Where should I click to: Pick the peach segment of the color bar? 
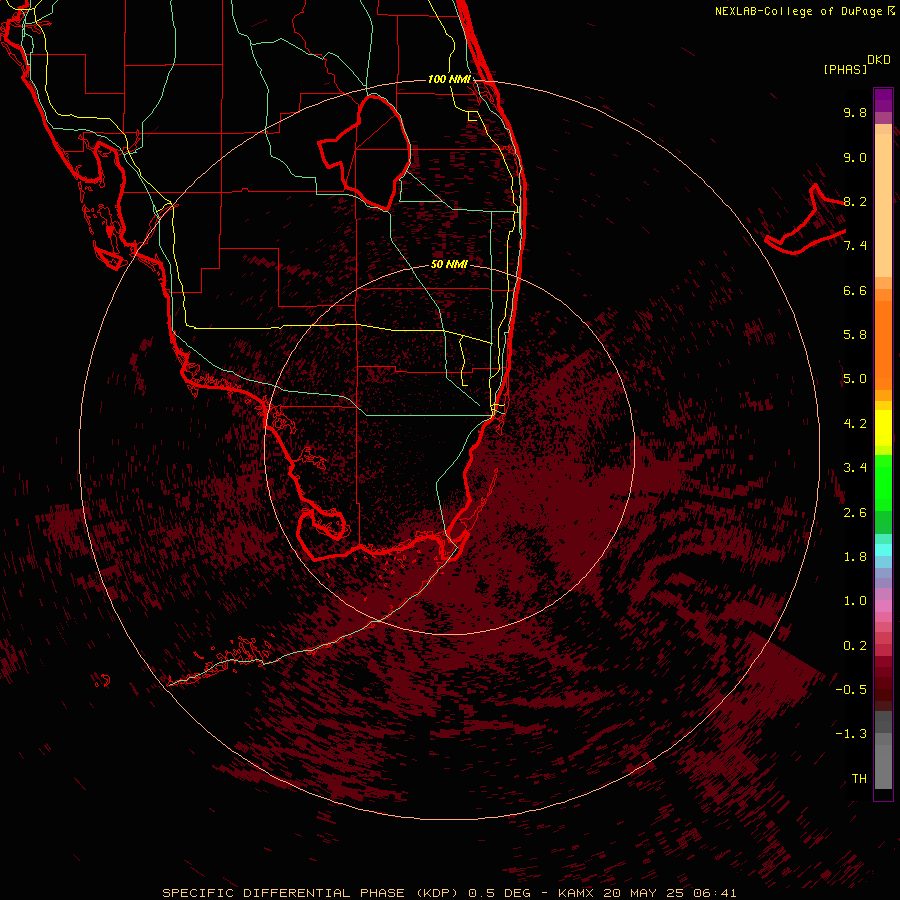[x=883, y=201]
